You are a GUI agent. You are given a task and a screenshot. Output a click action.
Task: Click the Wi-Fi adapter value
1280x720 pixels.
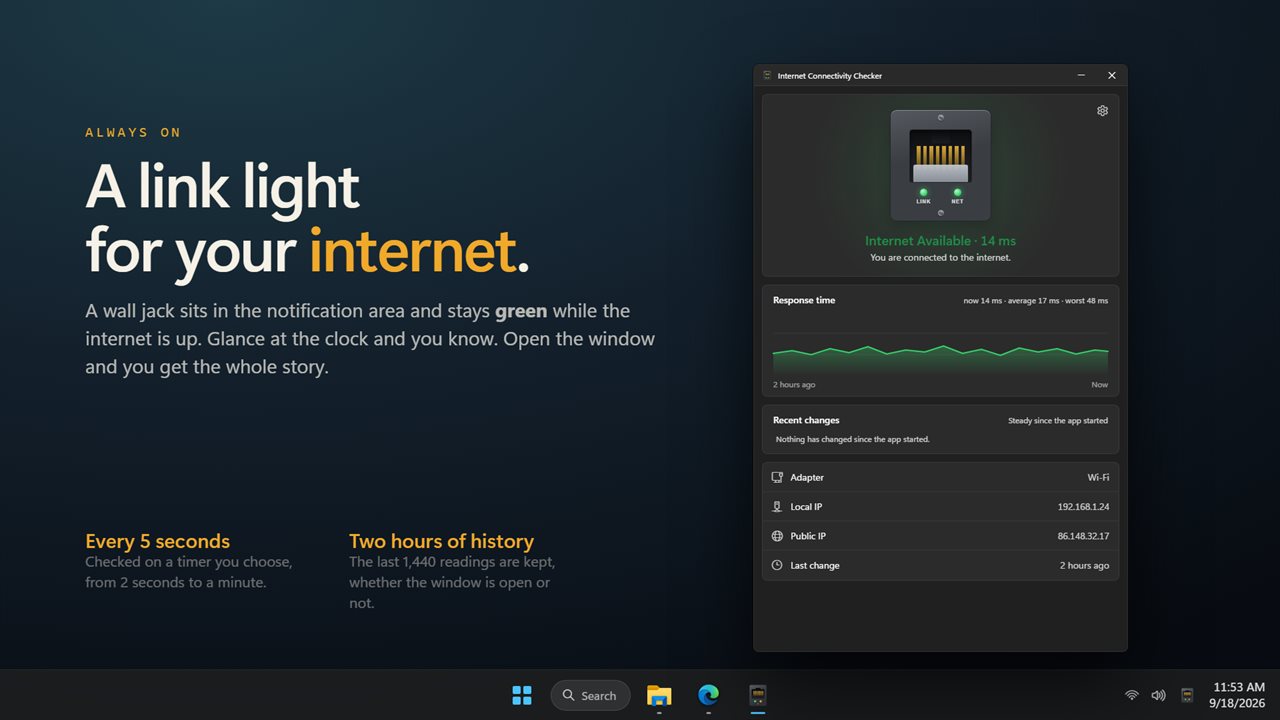tap(1098, 478)
